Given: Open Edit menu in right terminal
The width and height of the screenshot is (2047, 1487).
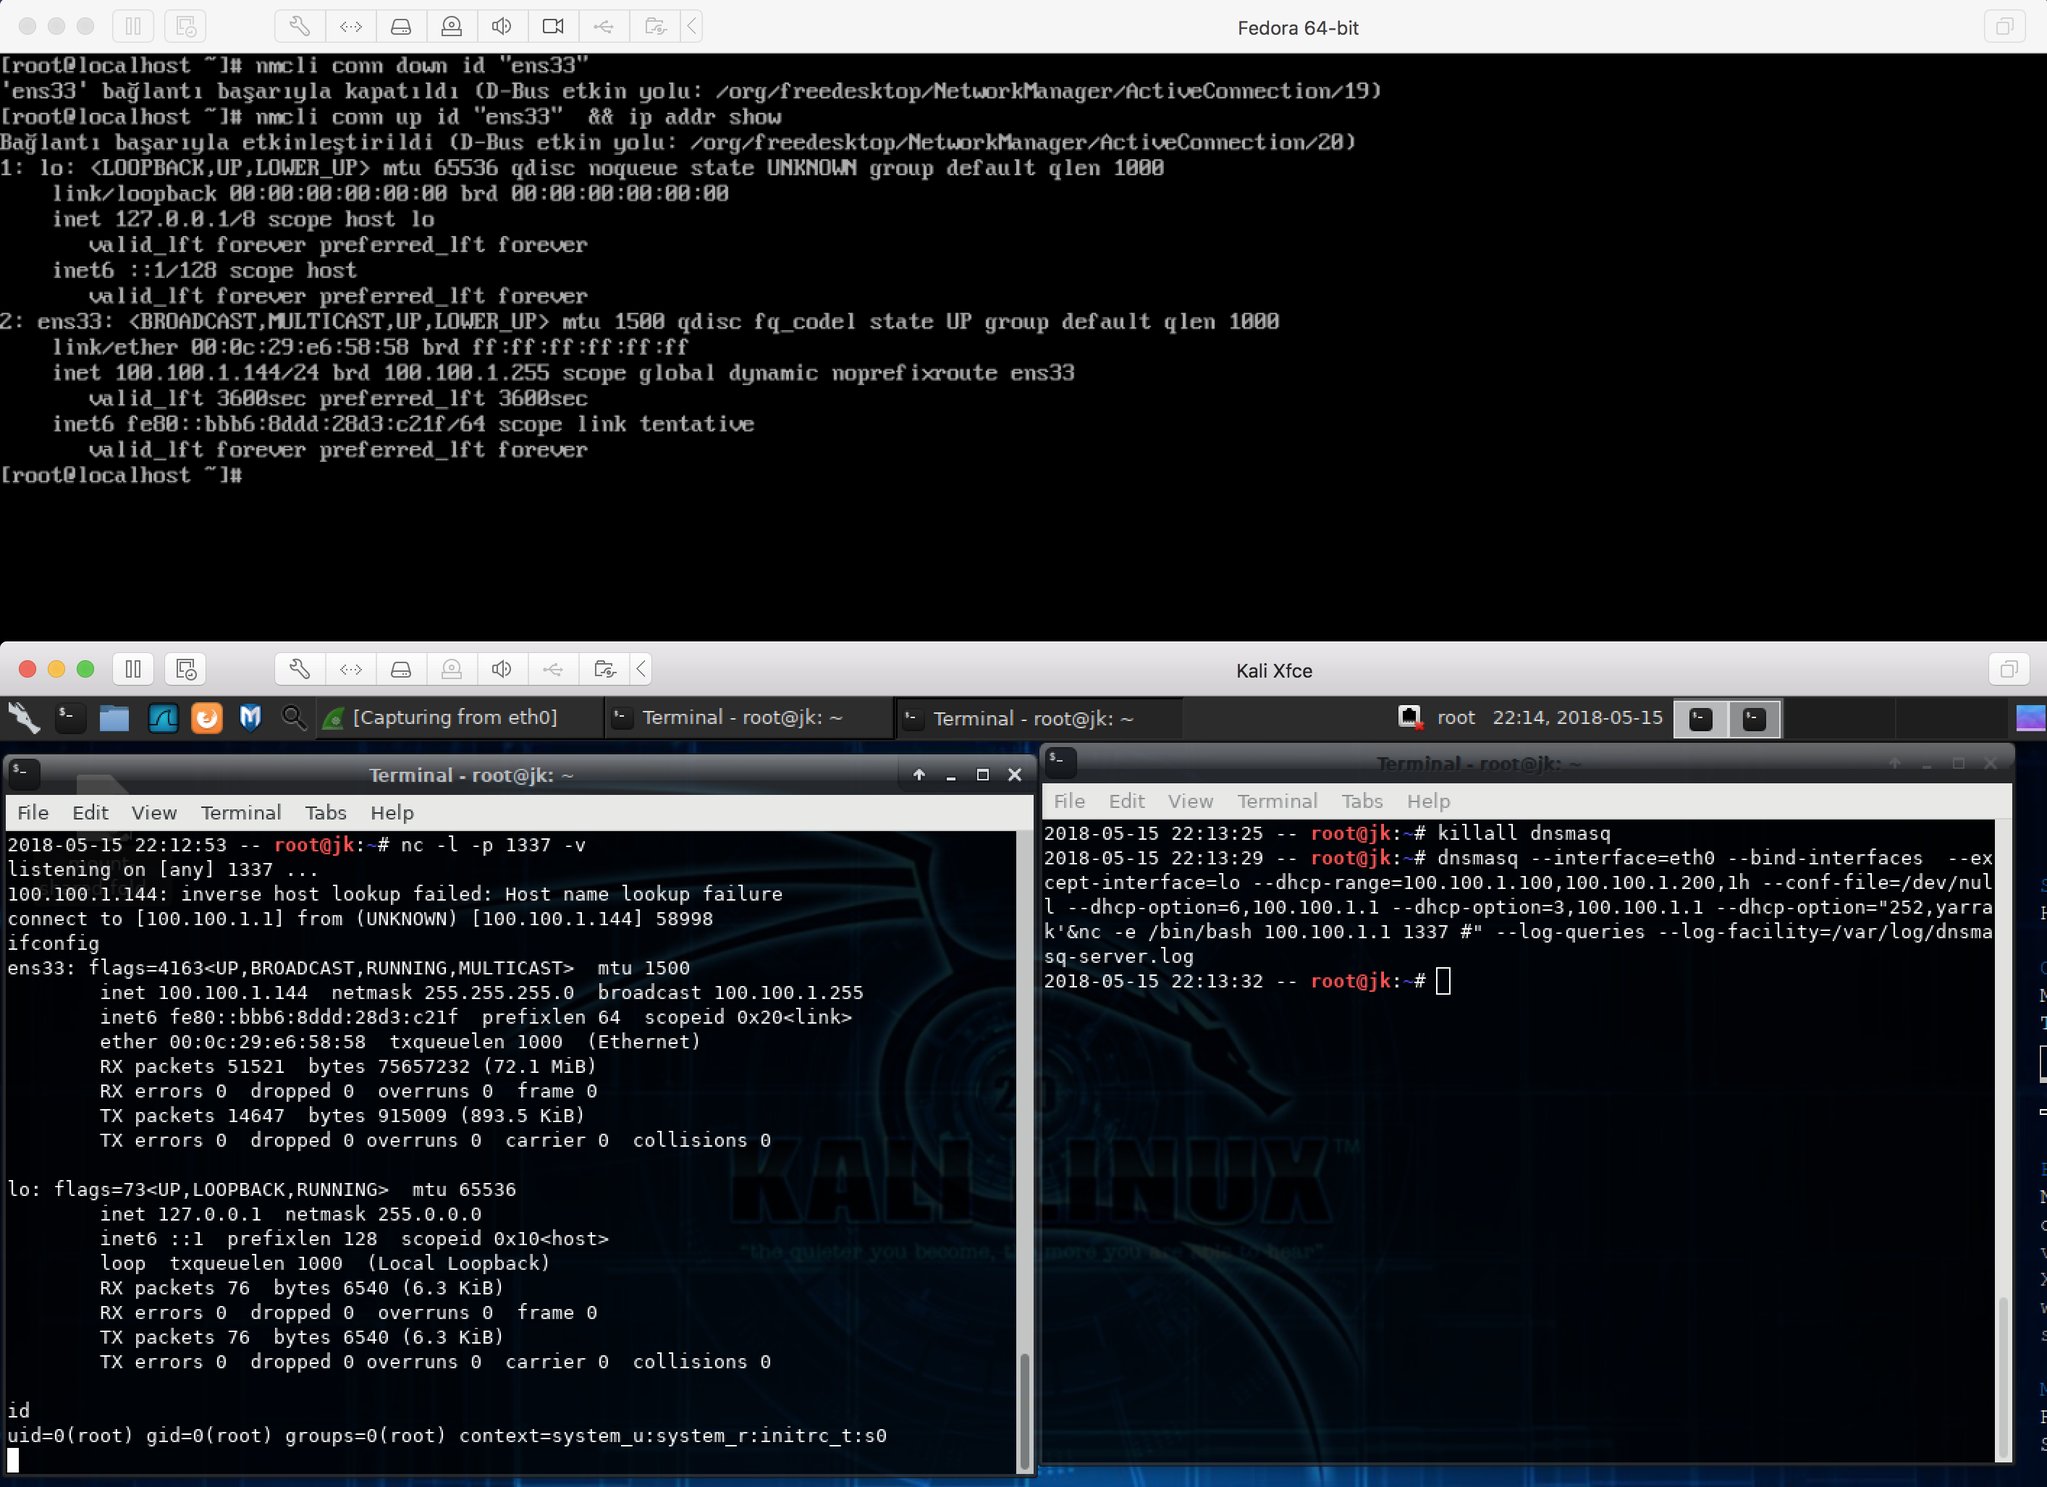Looking at the screenshot, I should click(x=1126, y=801).
